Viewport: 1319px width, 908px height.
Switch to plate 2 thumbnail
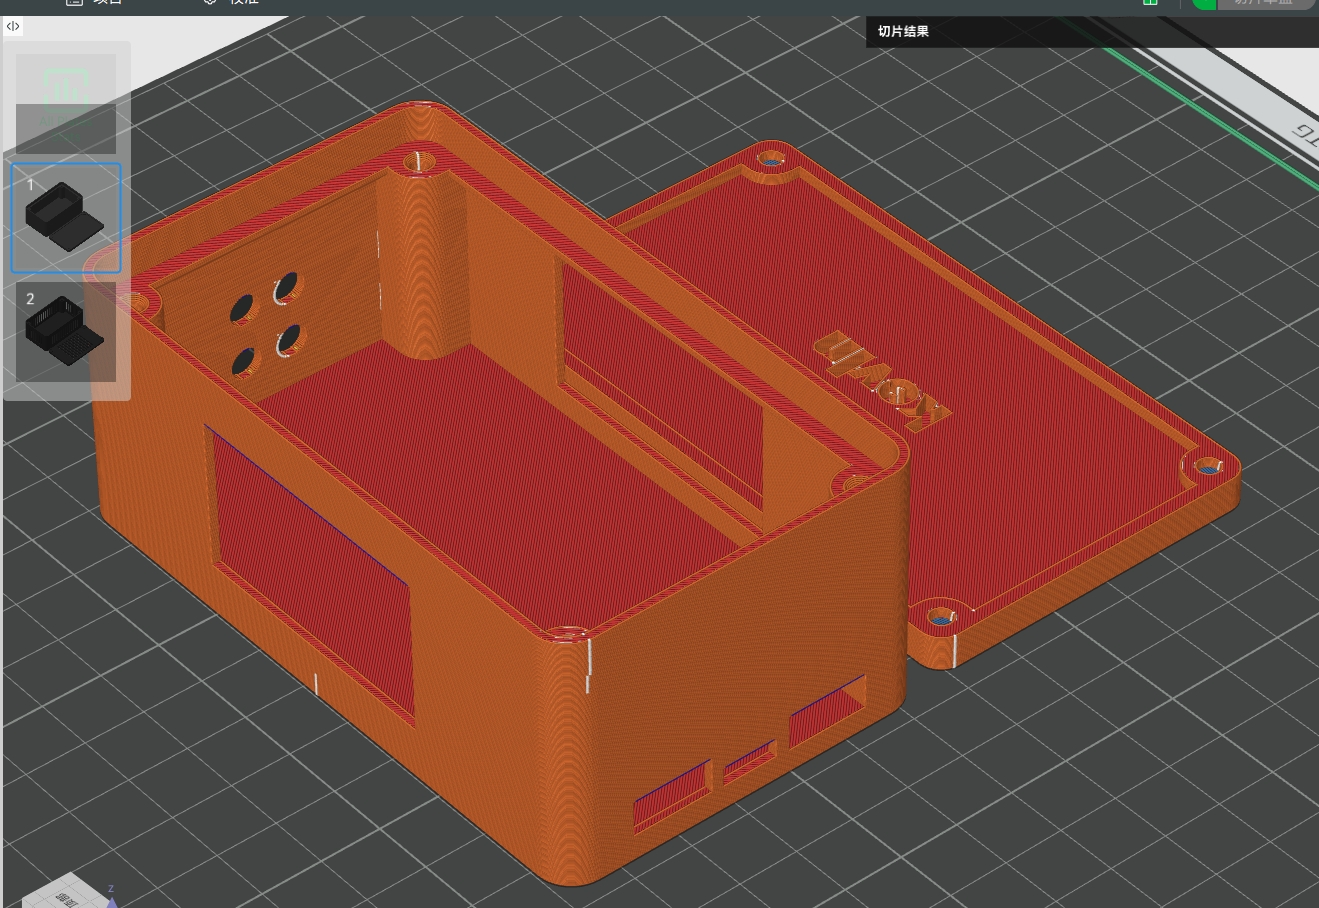[66, 332]
